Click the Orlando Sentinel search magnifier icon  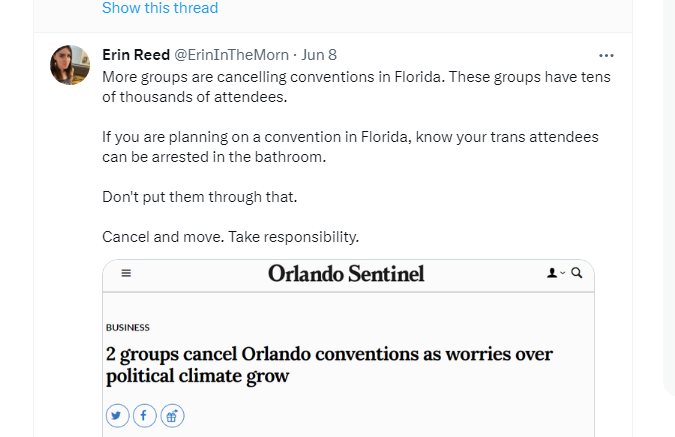coord(577,272)
